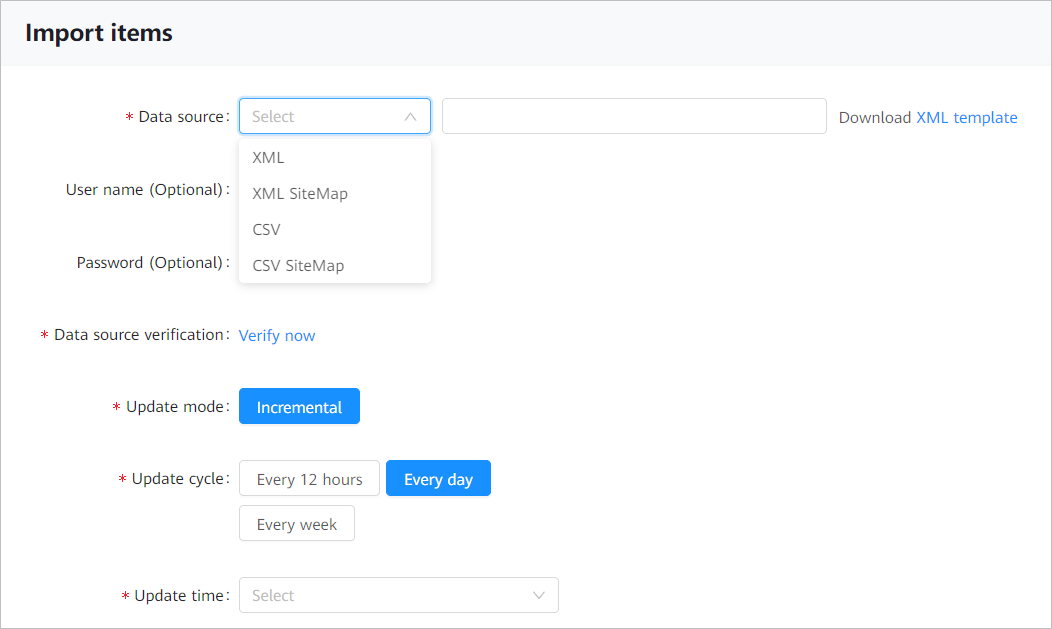Pick XML SiteMap from the dropdown list
This screenshot has width=1052, height=629.
coord(300,194)
